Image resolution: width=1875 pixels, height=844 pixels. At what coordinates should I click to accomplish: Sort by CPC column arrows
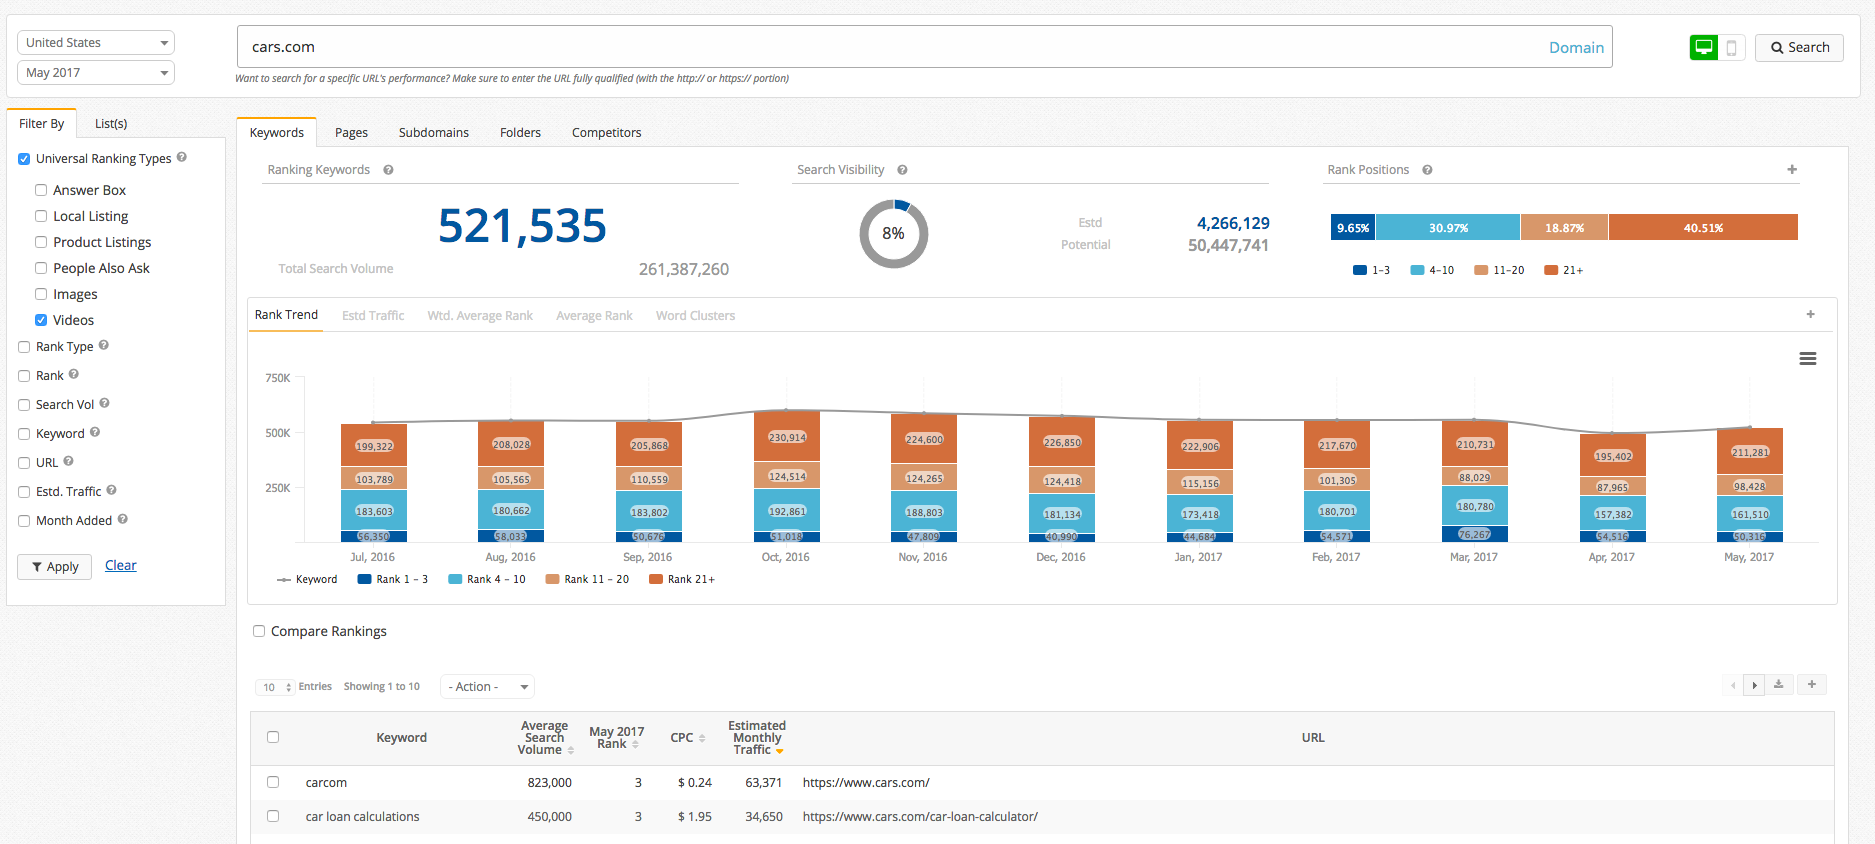[702, 738]
